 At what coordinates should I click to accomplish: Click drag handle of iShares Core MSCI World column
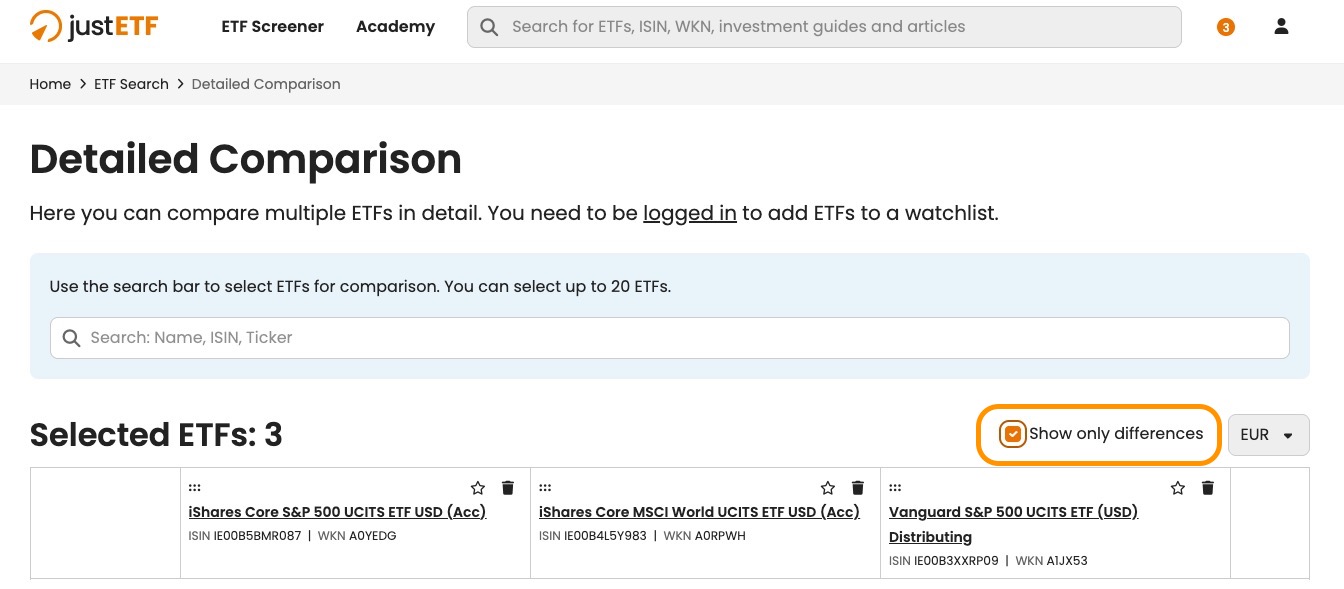(545, 488)
